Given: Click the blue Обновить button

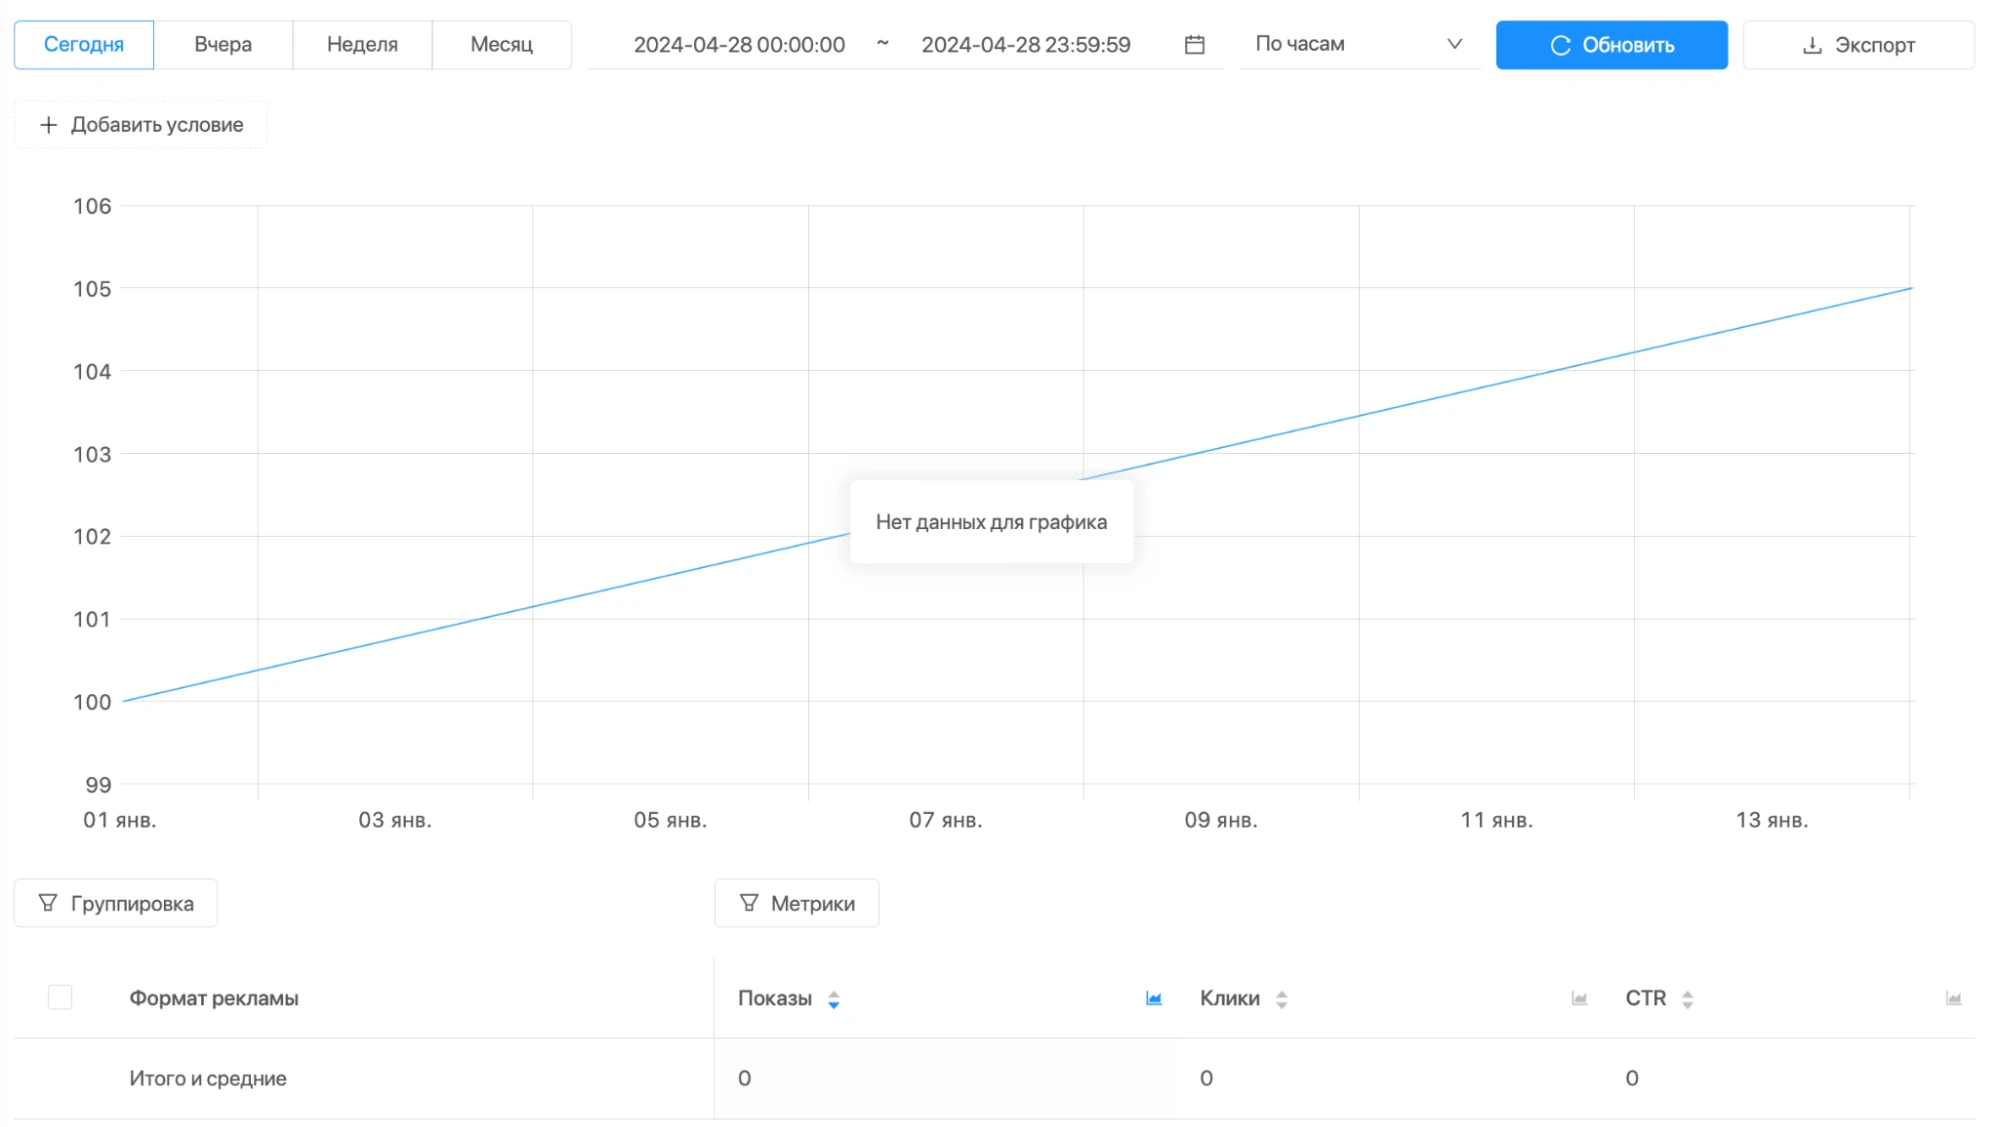Looking at the screenshot, I should coord(1612,45).
